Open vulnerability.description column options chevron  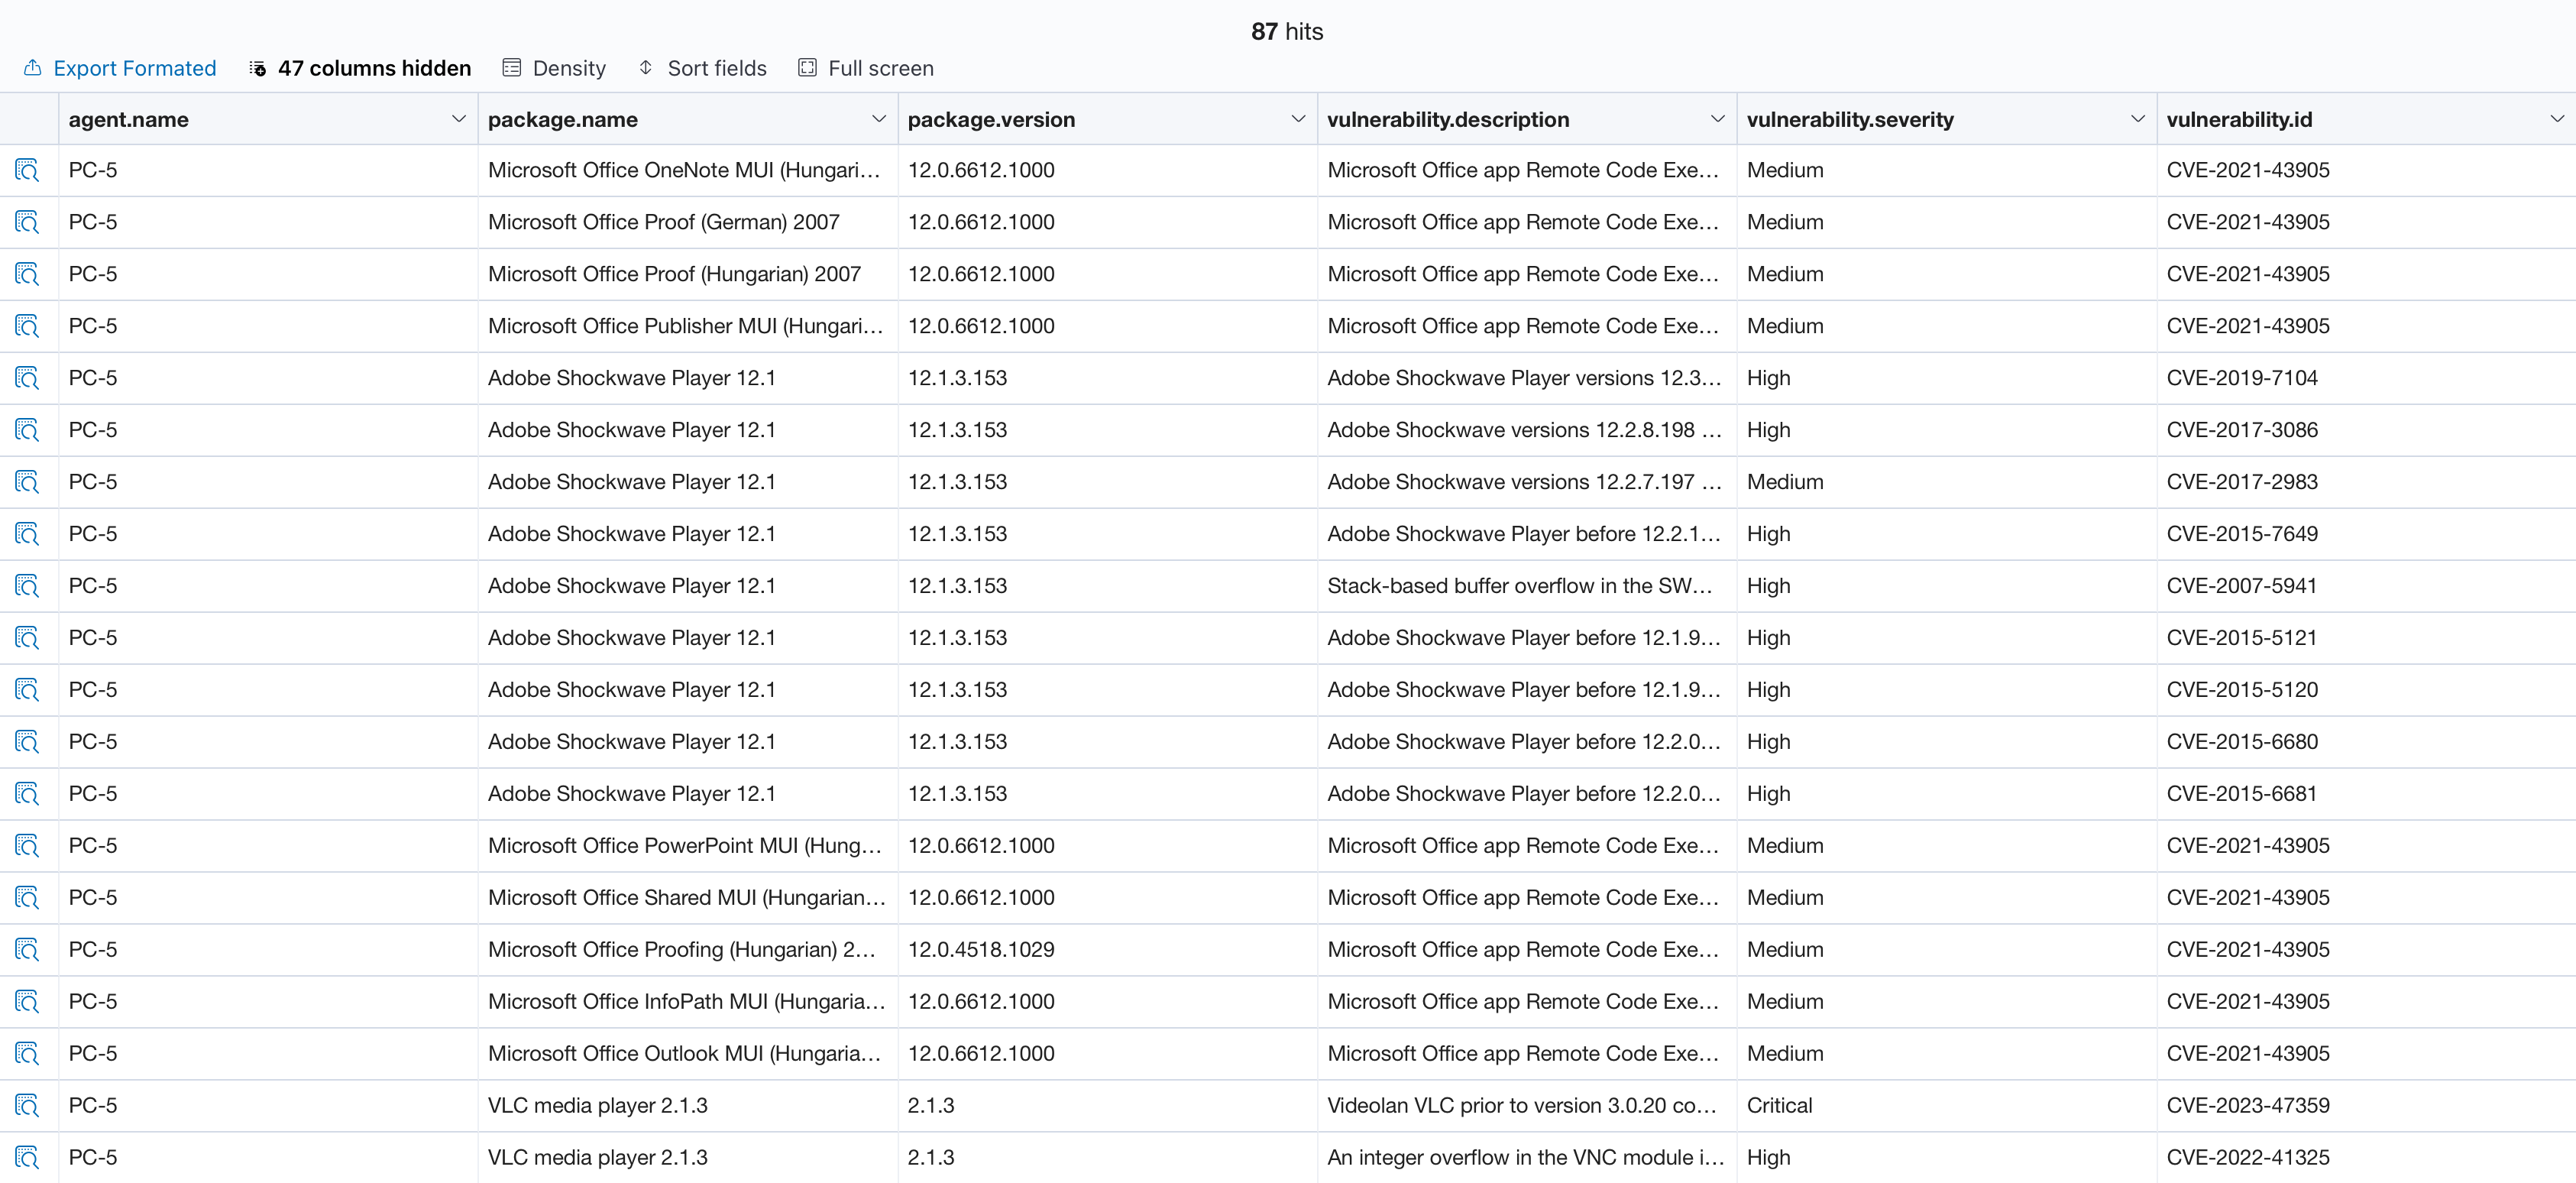(1718, 119)
